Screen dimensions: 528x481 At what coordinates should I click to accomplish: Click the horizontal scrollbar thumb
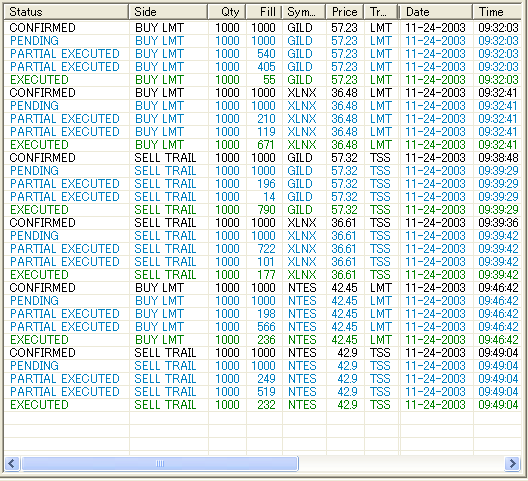coord(160,463)
